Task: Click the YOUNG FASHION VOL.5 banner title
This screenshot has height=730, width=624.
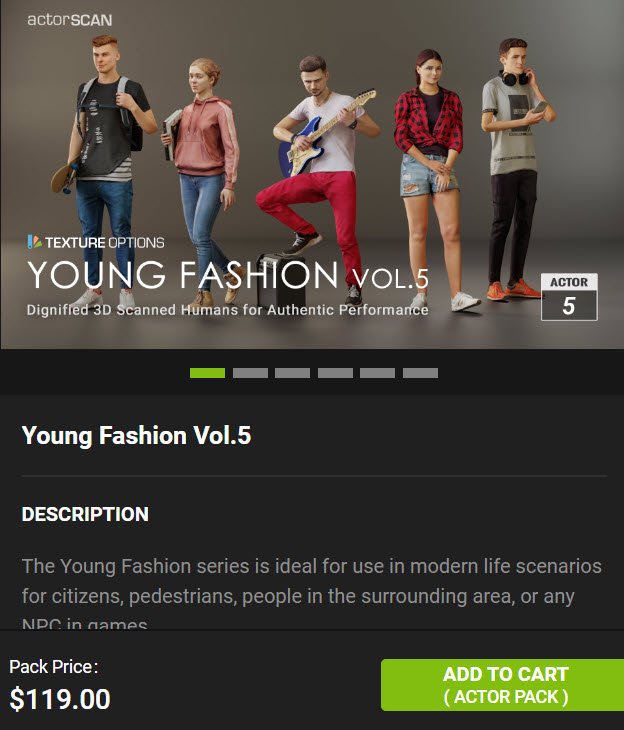Action: (x=228, y=275)
